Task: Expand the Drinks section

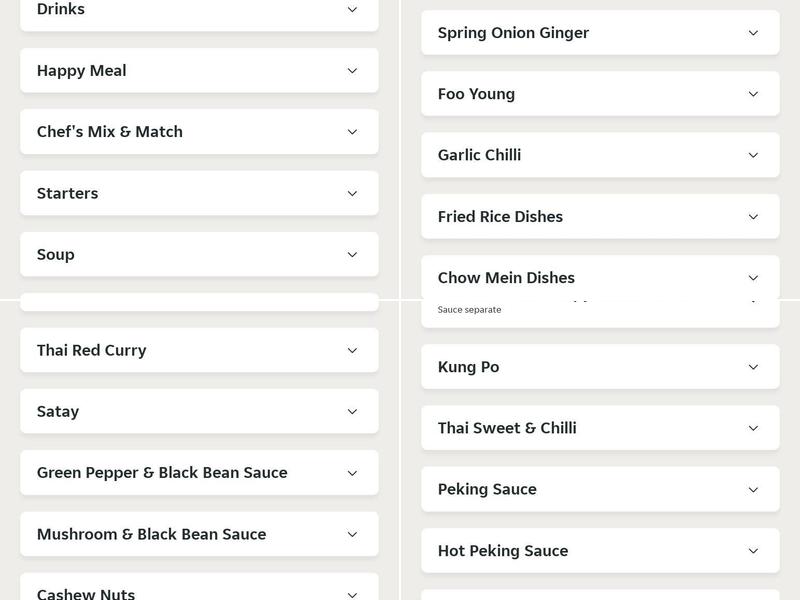Action: tap(199, 10)
